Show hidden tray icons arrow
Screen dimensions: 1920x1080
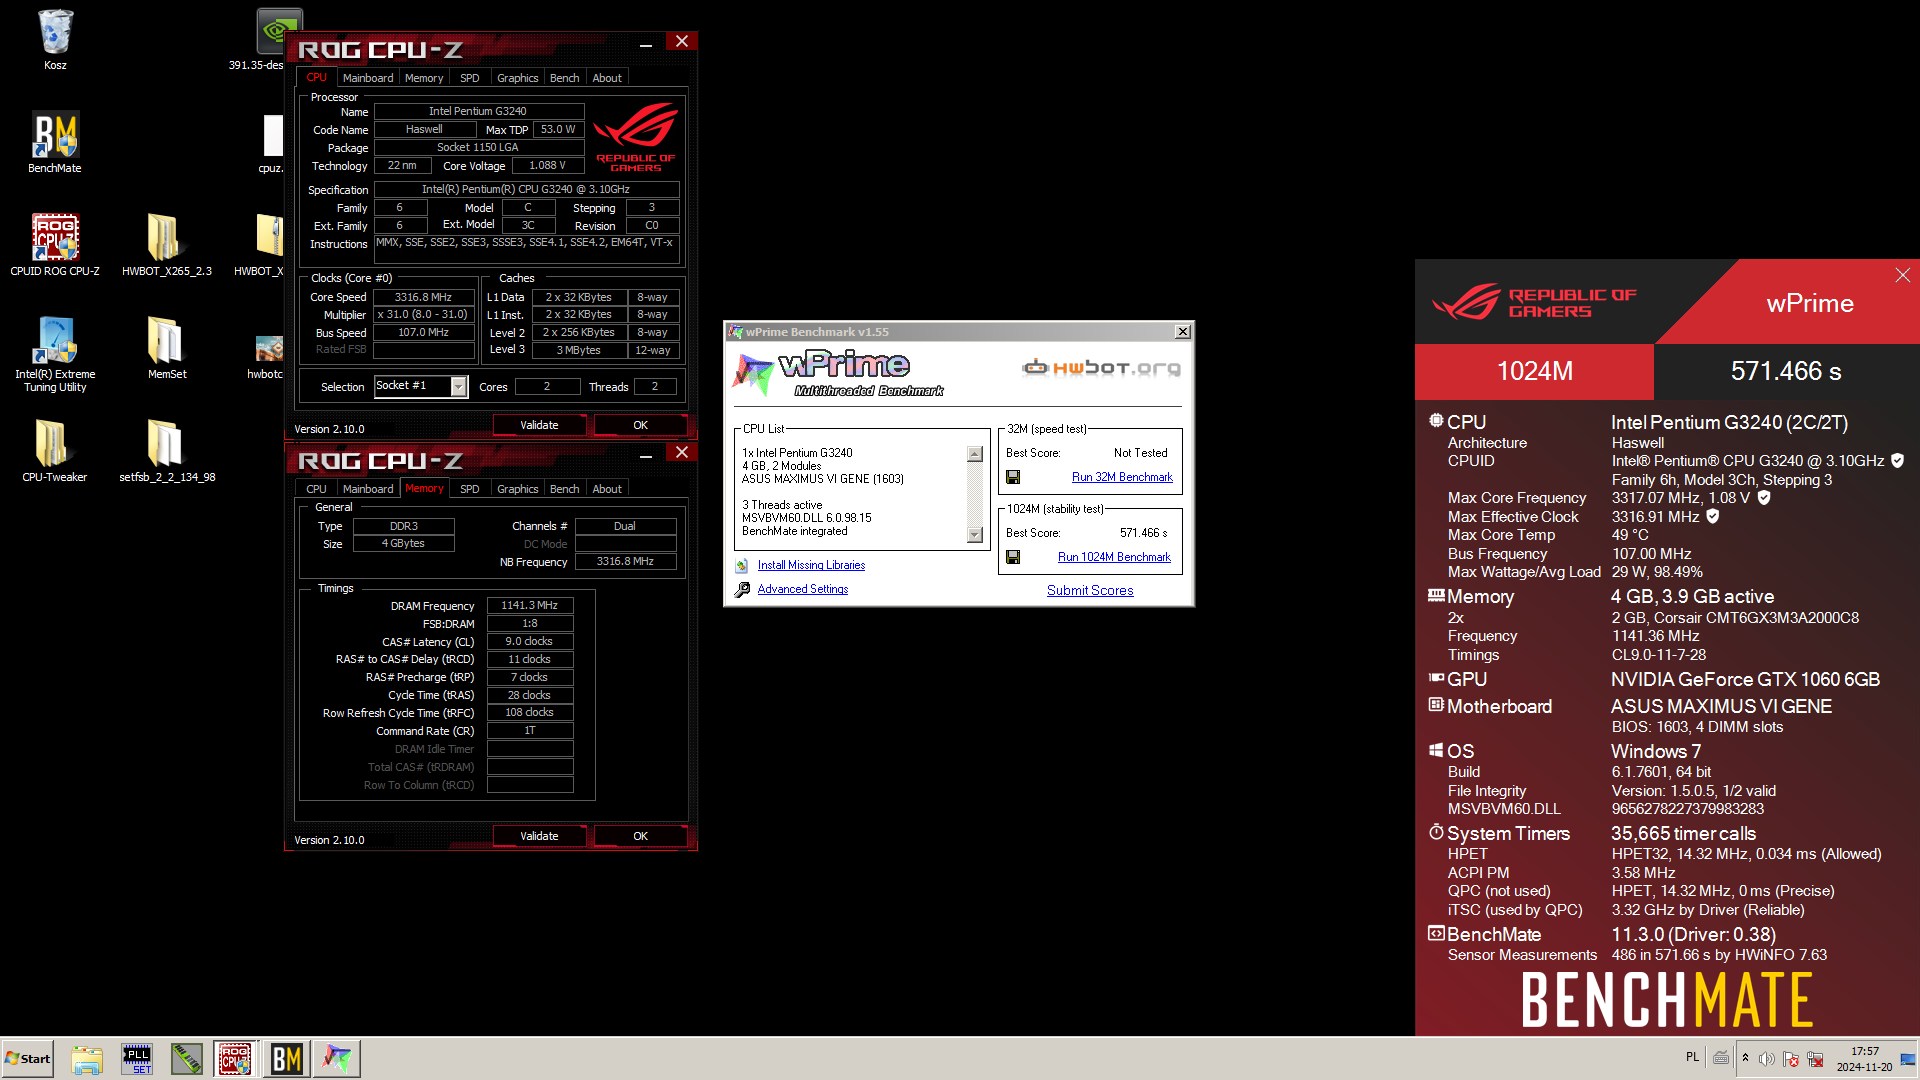1745,1058
